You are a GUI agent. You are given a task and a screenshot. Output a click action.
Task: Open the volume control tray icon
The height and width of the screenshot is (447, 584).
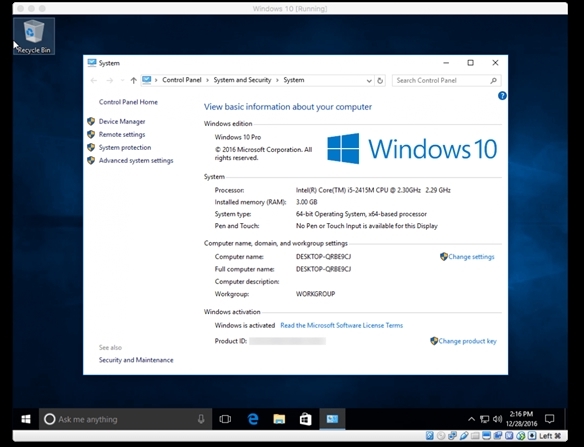tap(497, 419)
